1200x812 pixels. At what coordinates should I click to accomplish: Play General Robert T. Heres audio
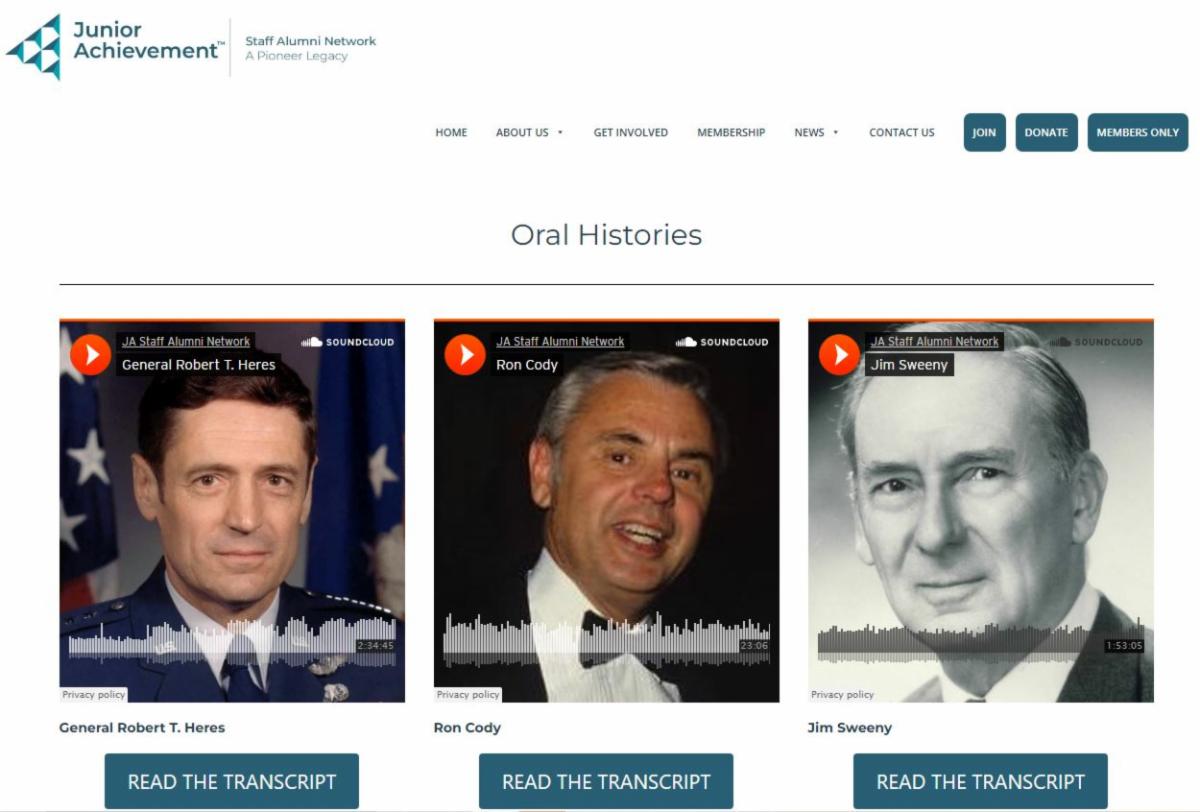(90, 354)
